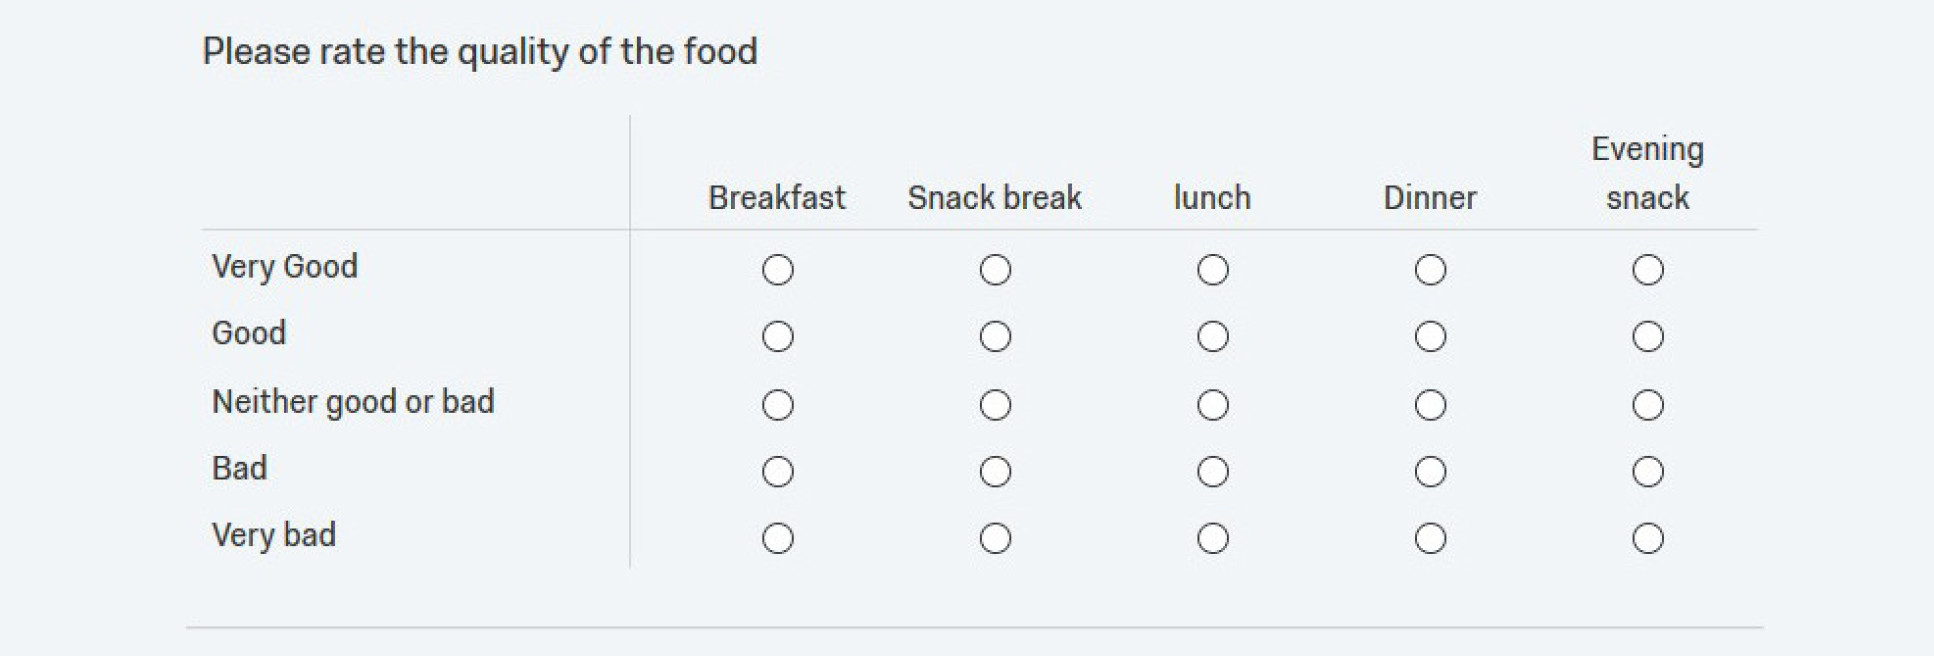Mark Snack break as Bad
This screenshot has width=1934, height=656.
point(995,472)
